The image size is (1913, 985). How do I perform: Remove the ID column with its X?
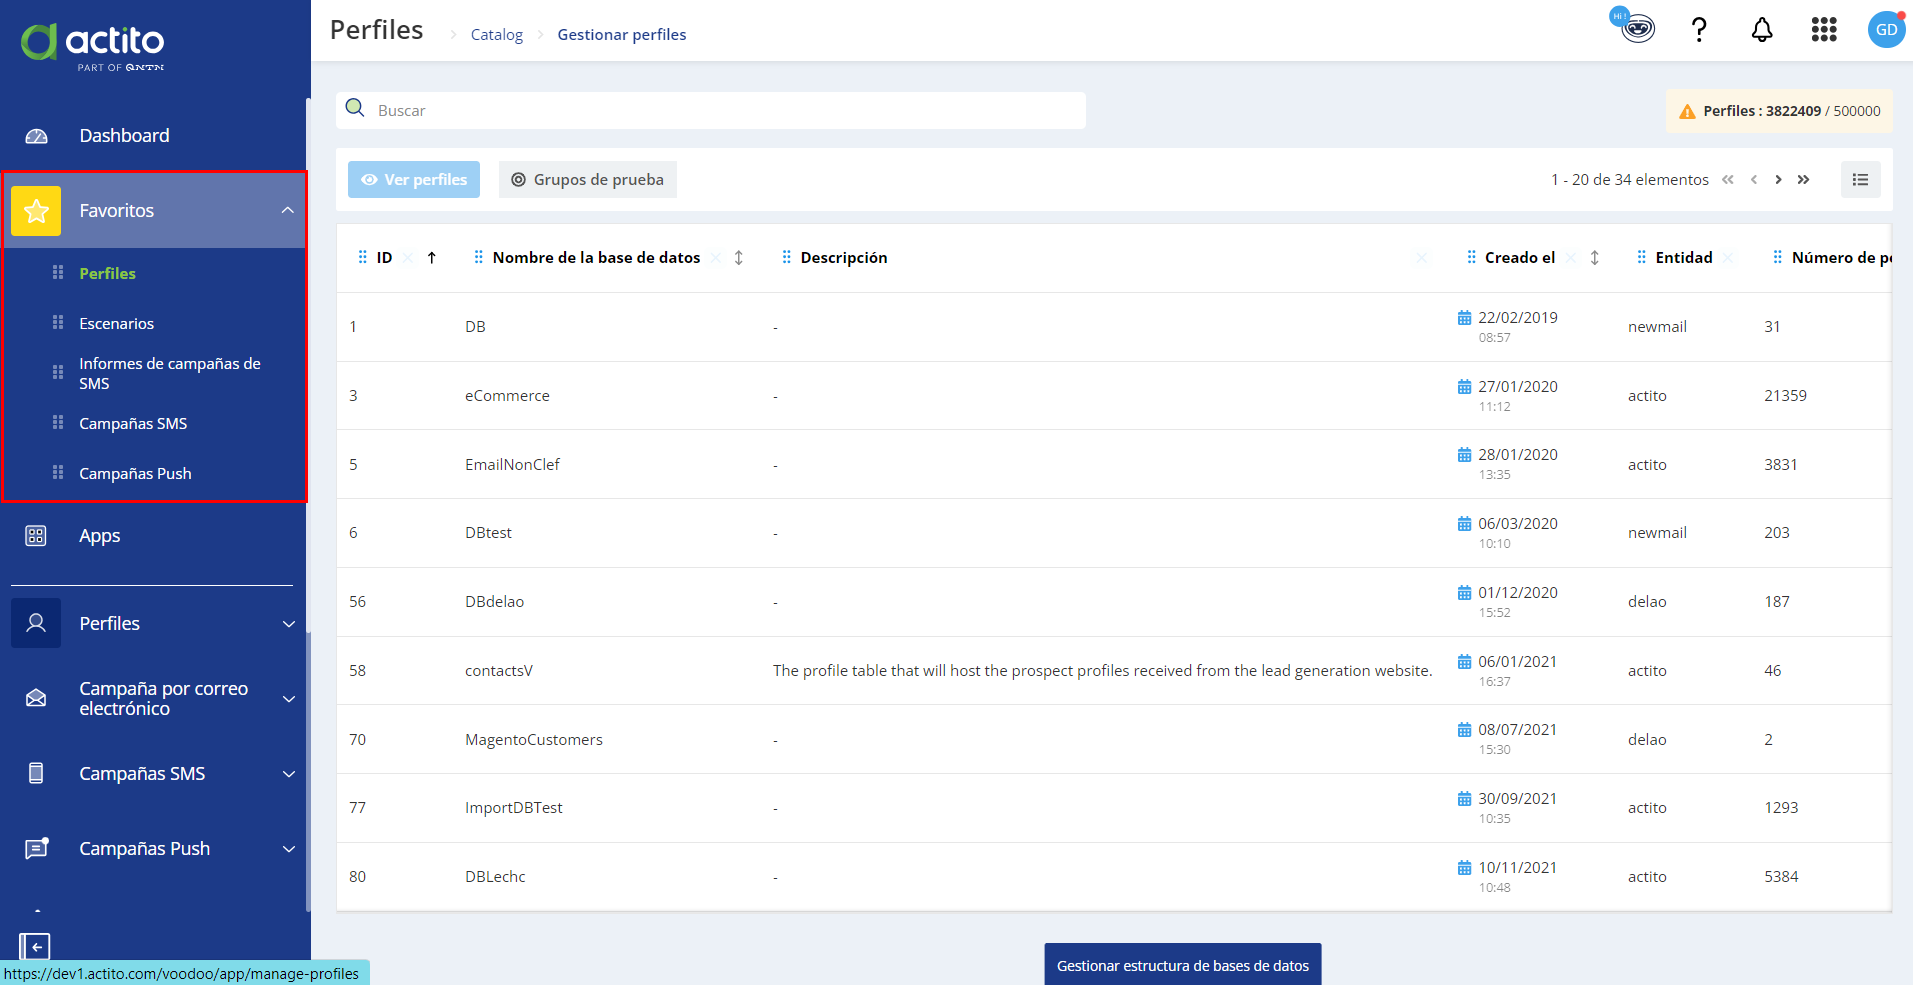408,258
